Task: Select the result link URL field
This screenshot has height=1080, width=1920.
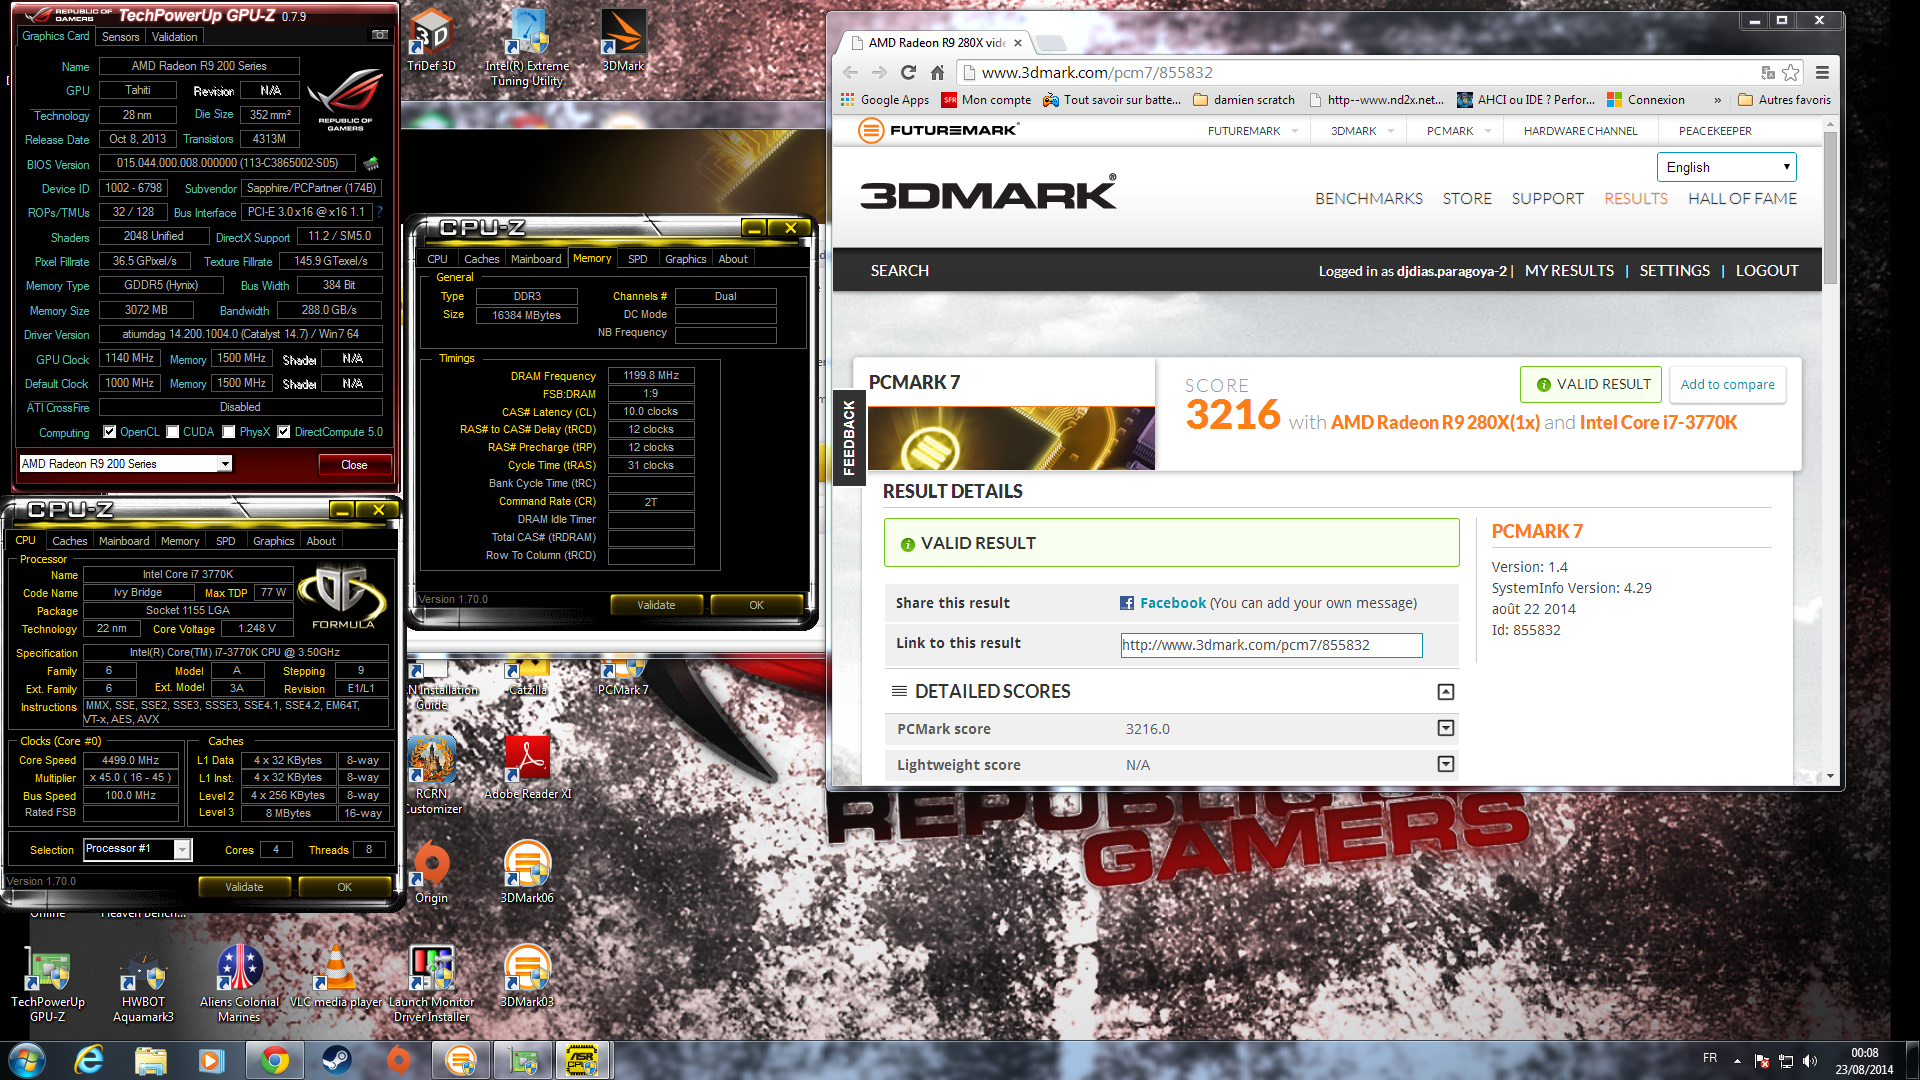Action: click(x=1271, y=645)
